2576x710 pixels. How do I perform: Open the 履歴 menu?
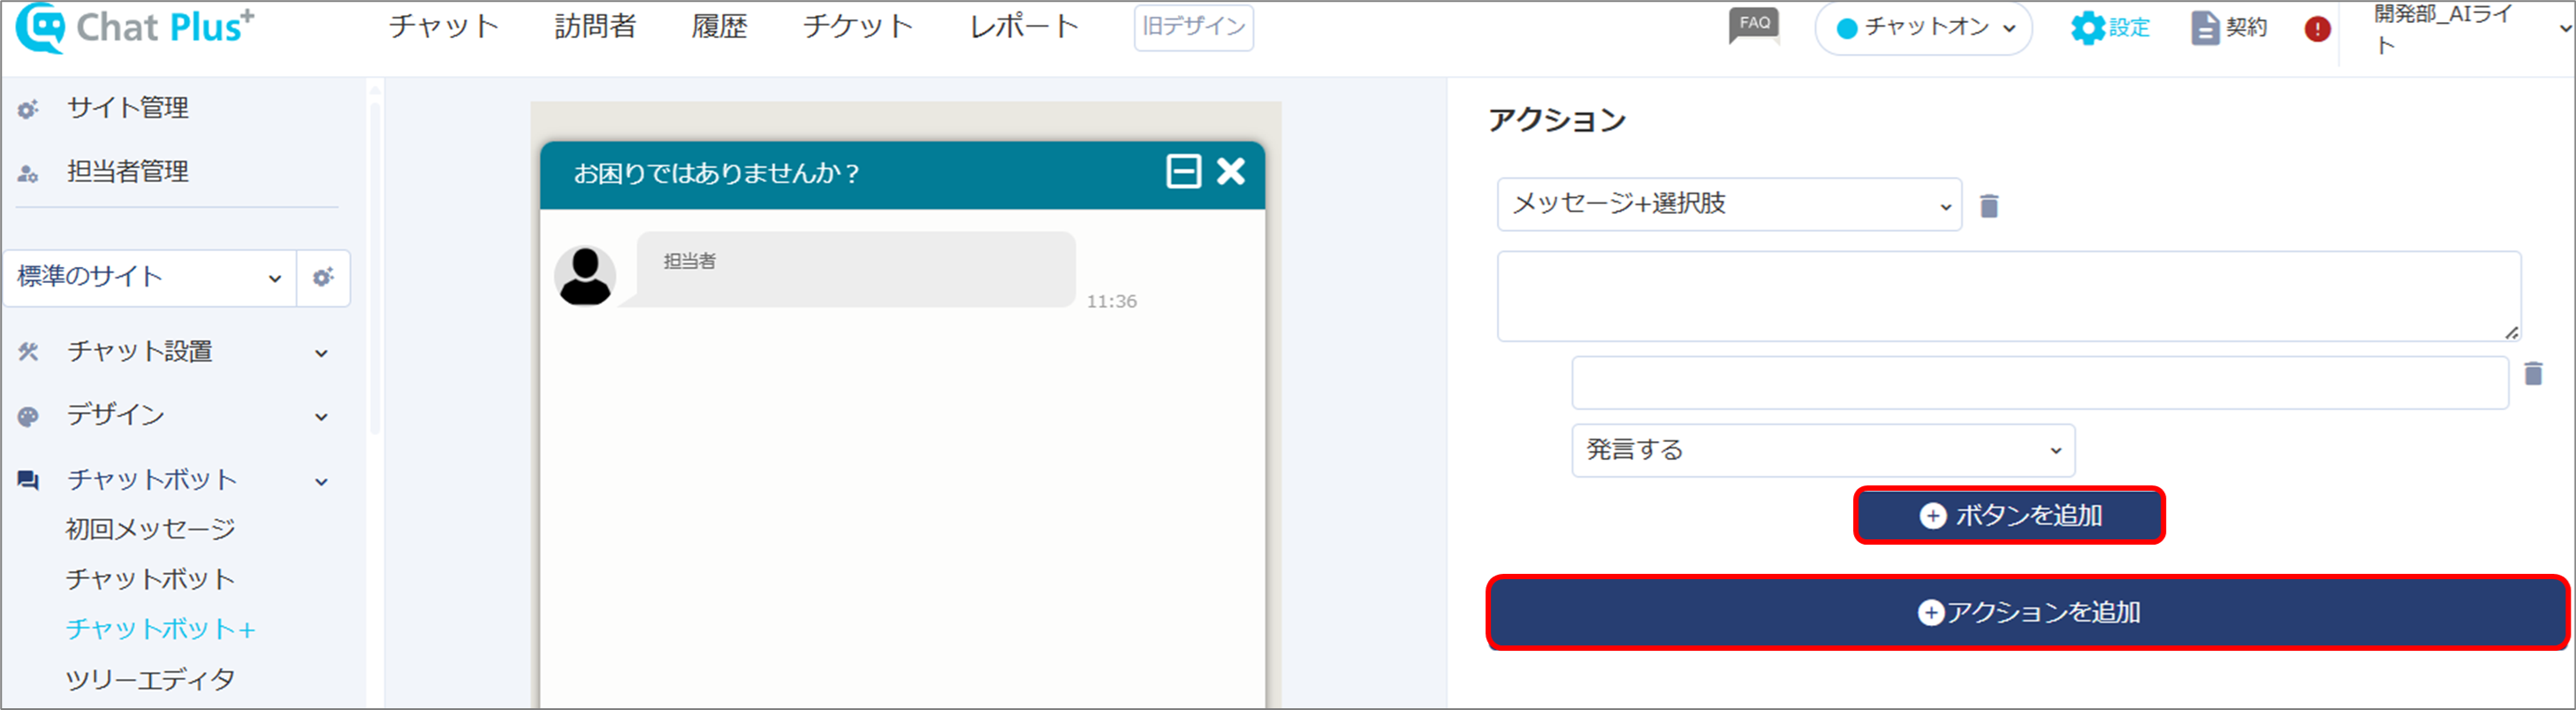pyautogui.click(x=719, y=26)
